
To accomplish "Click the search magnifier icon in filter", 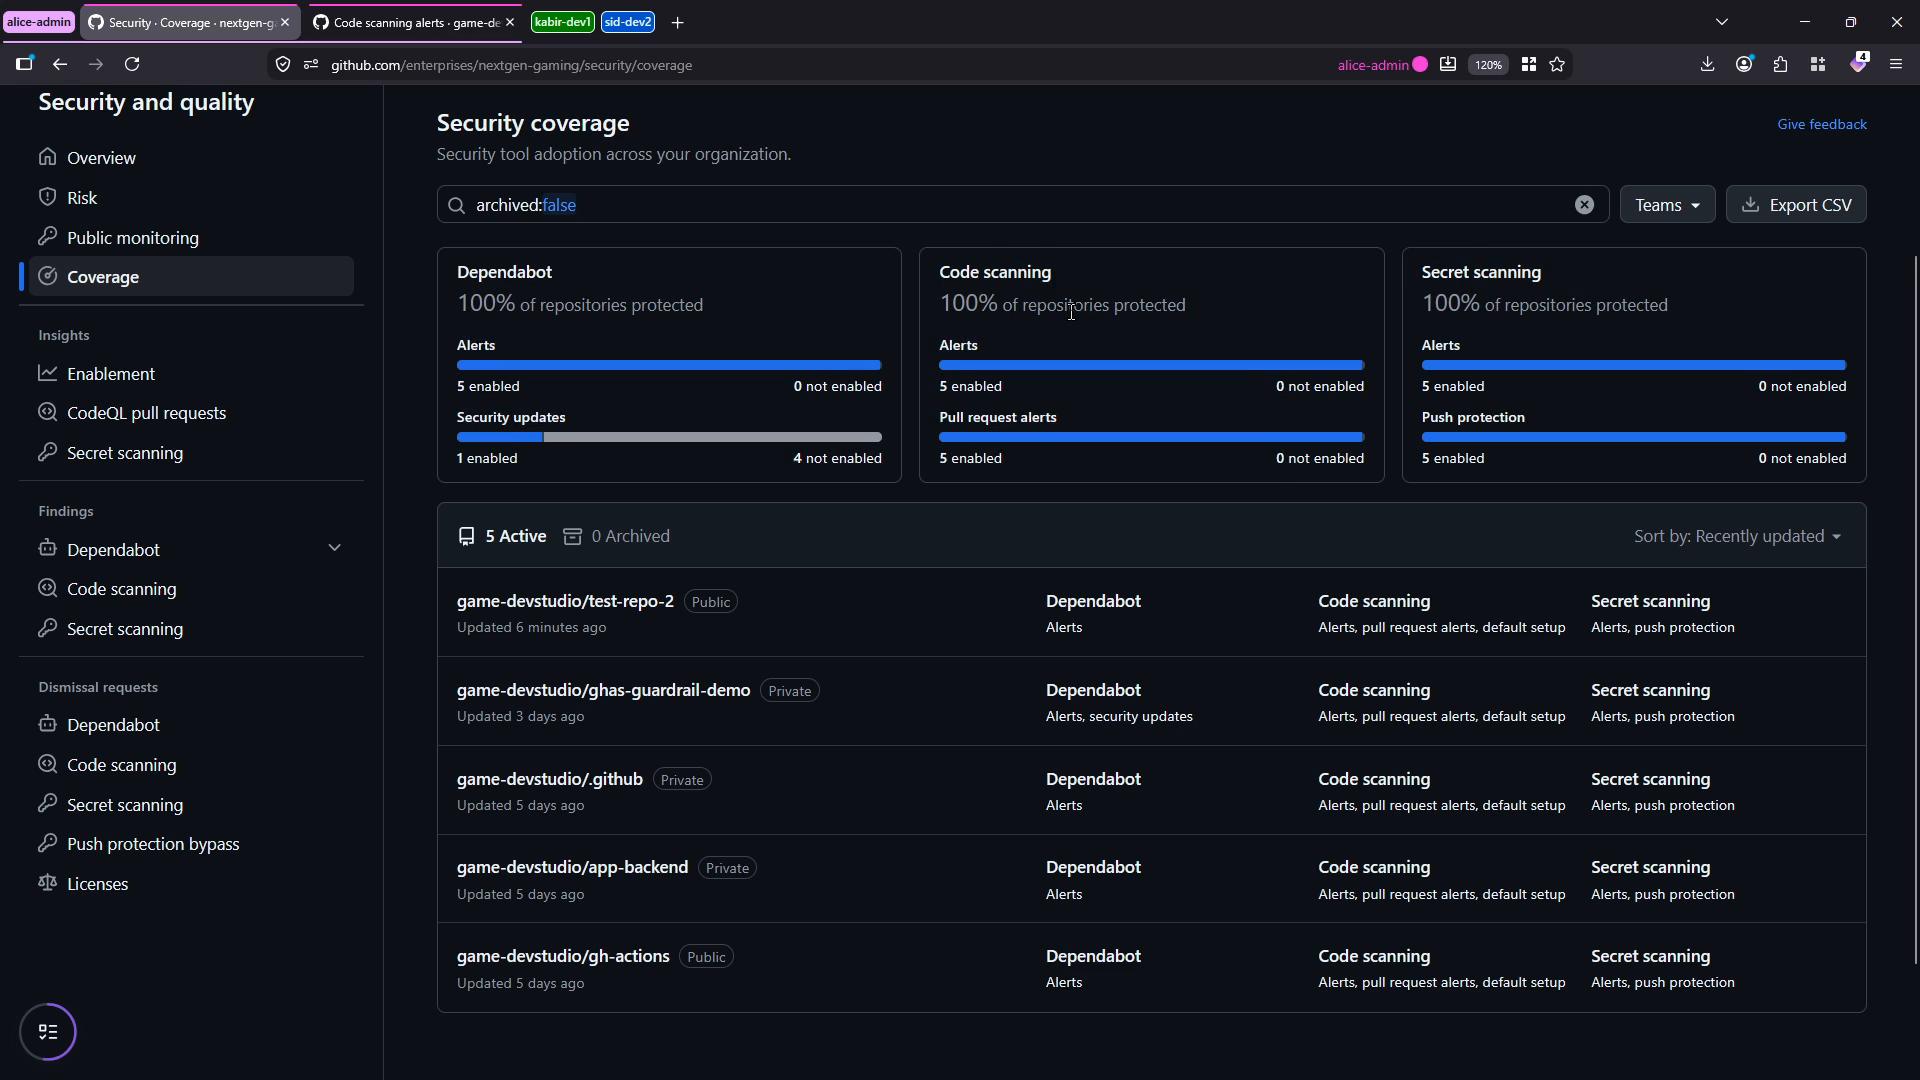I will click(456, 205).
